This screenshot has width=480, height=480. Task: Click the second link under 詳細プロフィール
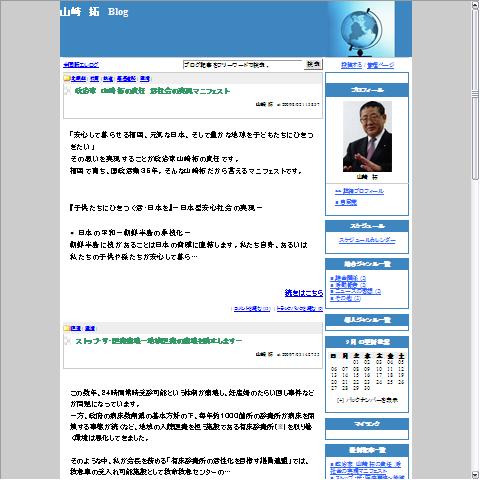346,202
